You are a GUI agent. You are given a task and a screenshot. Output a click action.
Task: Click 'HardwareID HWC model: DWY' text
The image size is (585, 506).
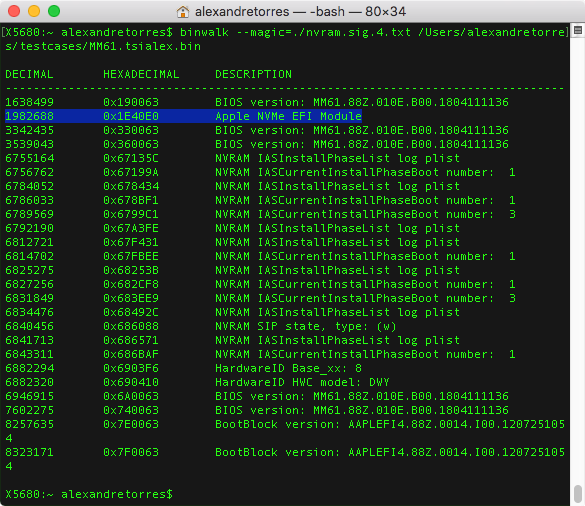(302, 382)
